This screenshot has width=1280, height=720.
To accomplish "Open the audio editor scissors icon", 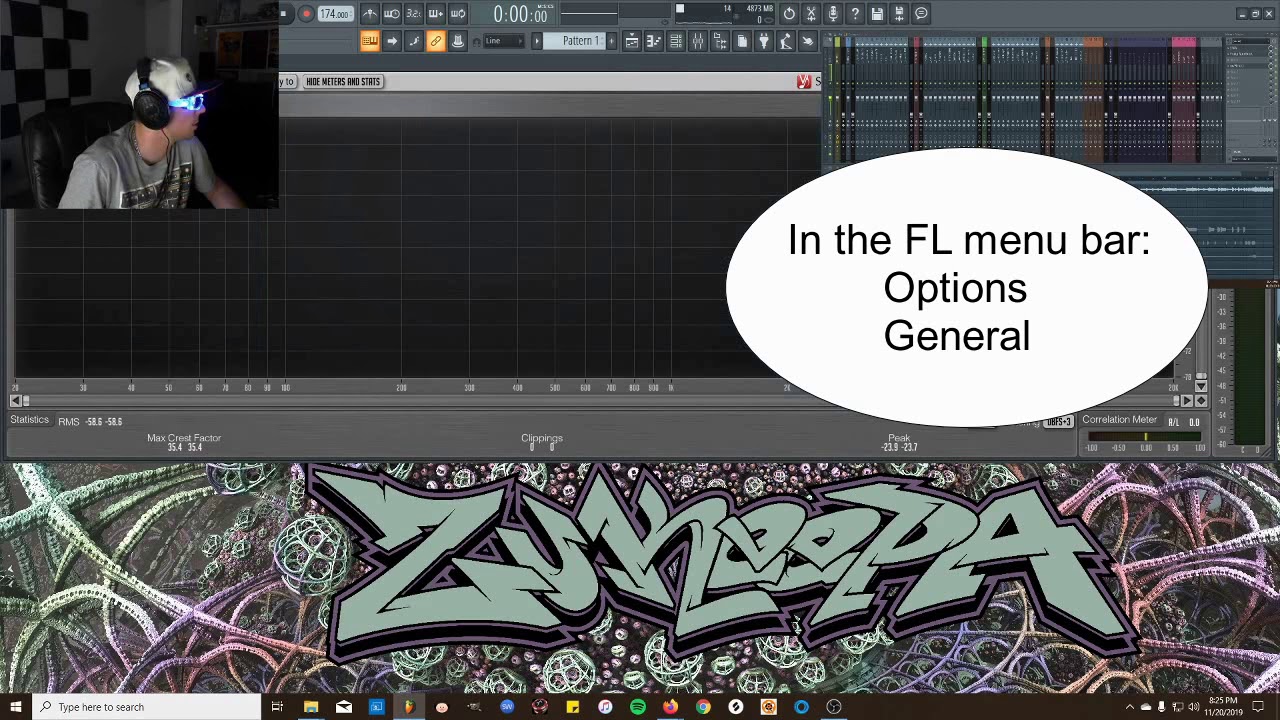I will pyautogui.click(x=811, y=14).
